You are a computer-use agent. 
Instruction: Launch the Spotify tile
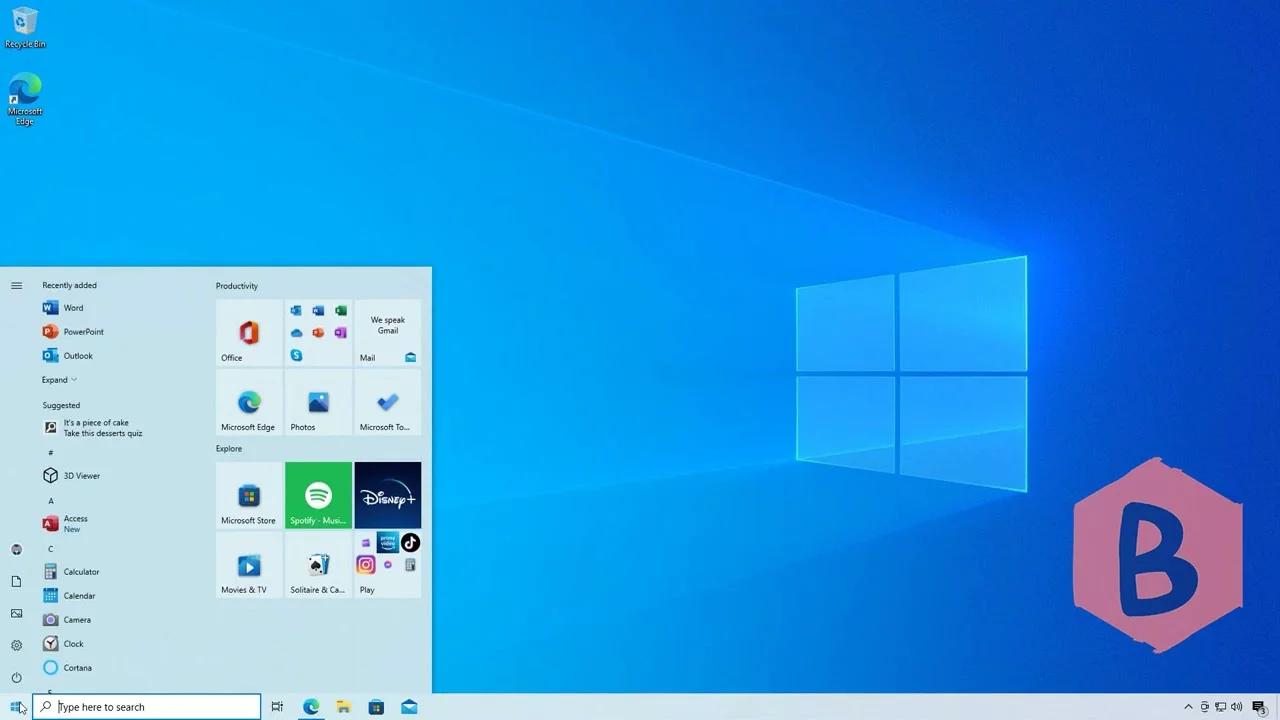coord(318,495)
